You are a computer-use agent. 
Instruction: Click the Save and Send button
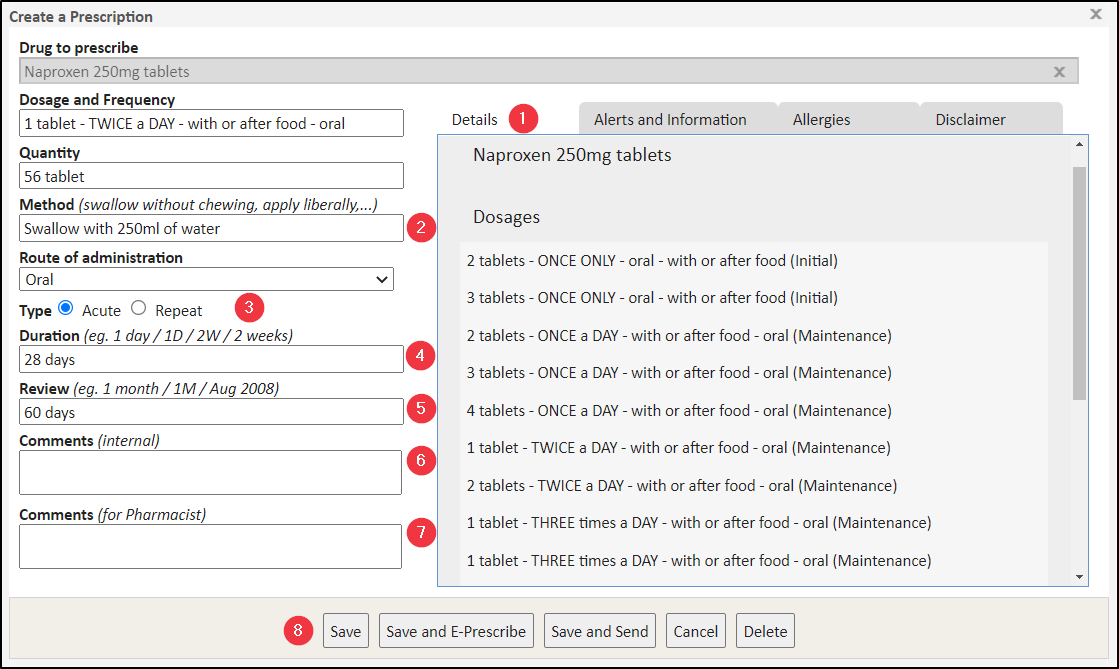[599, 631]
